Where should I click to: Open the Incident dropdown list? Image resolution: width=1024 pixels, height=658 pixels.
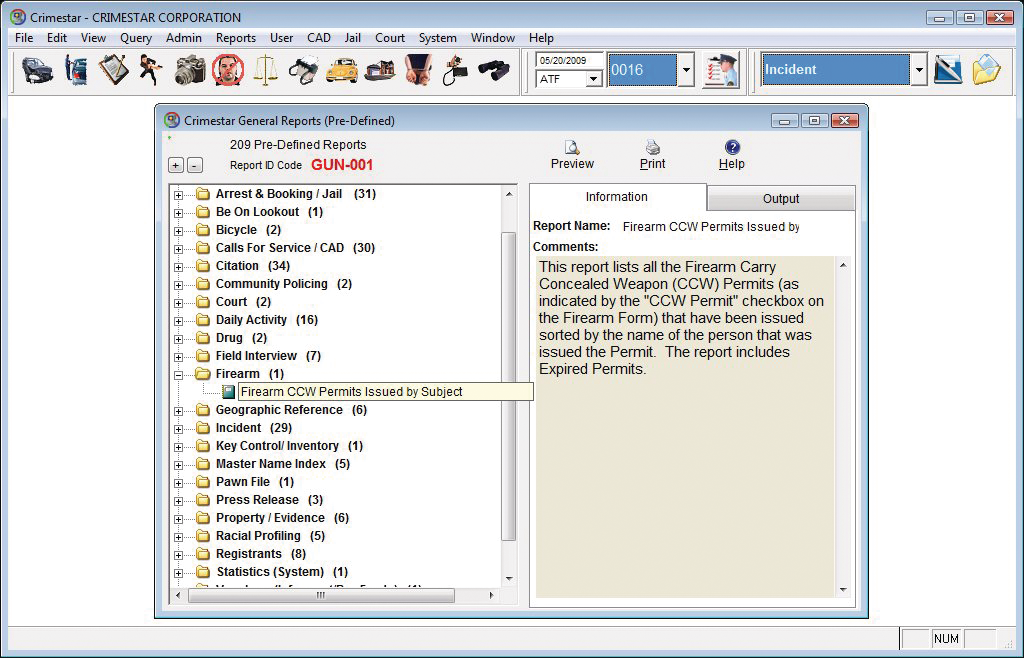pos(918,70)
